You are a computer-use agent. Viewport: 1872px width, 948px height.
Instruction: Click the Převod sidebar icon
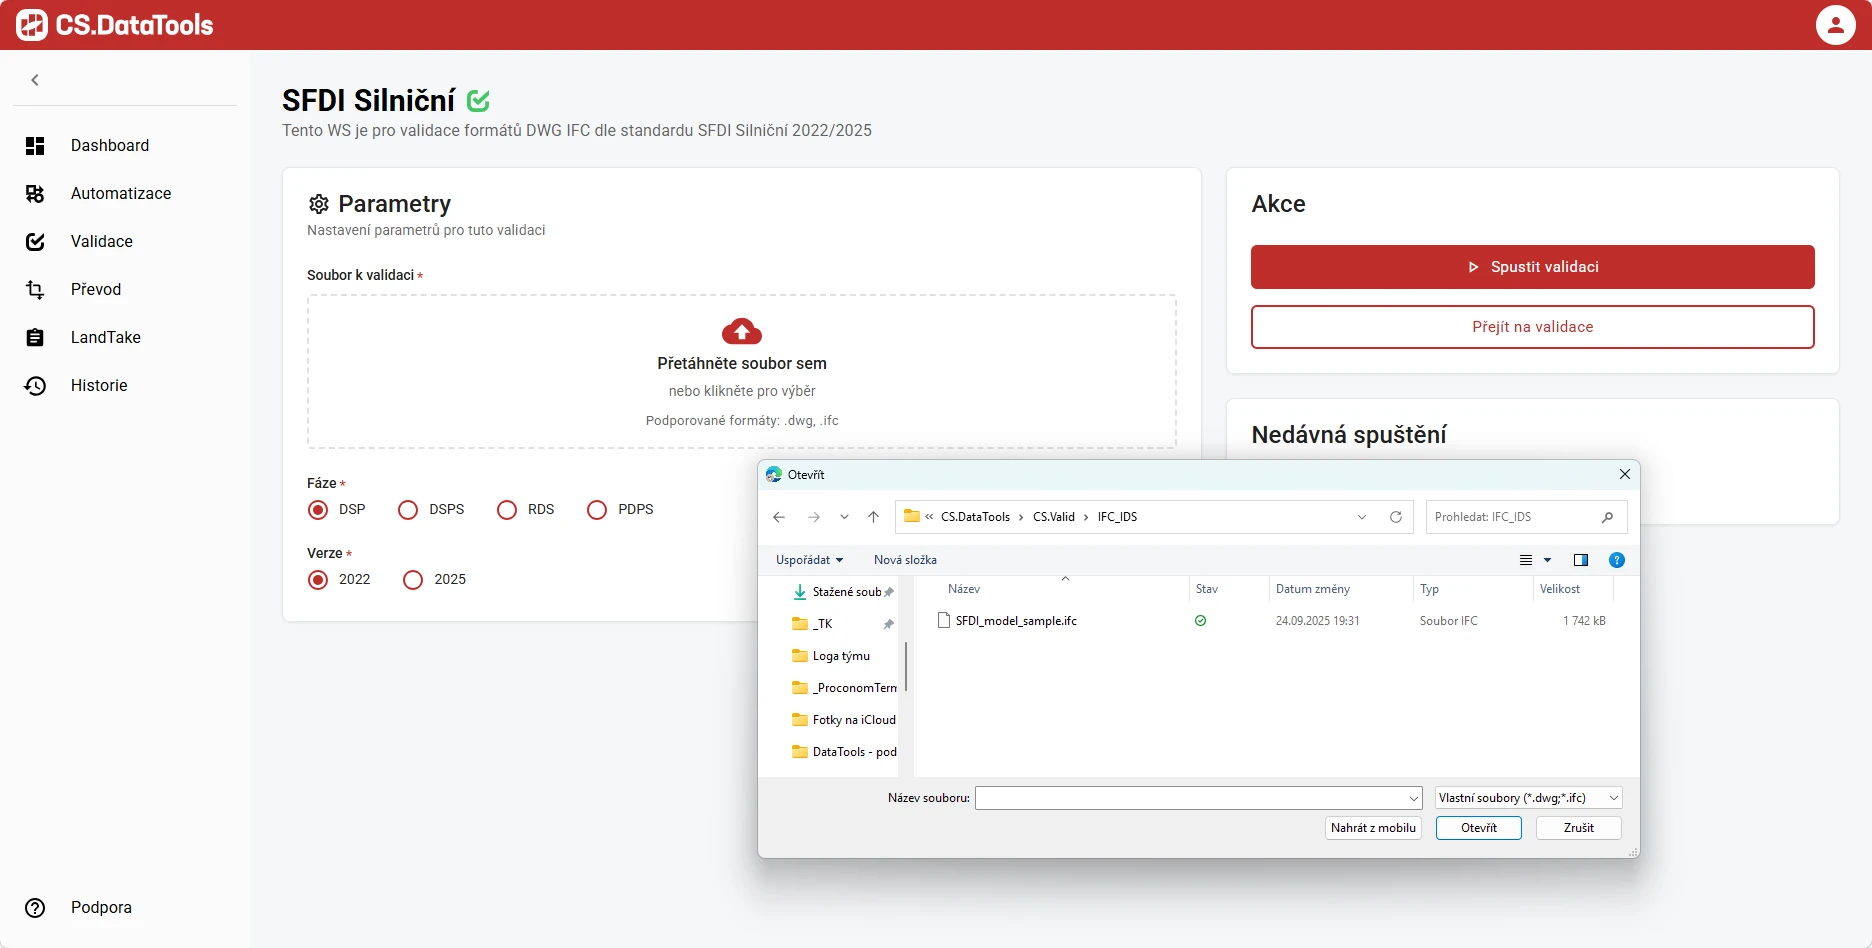click(35, 289)
